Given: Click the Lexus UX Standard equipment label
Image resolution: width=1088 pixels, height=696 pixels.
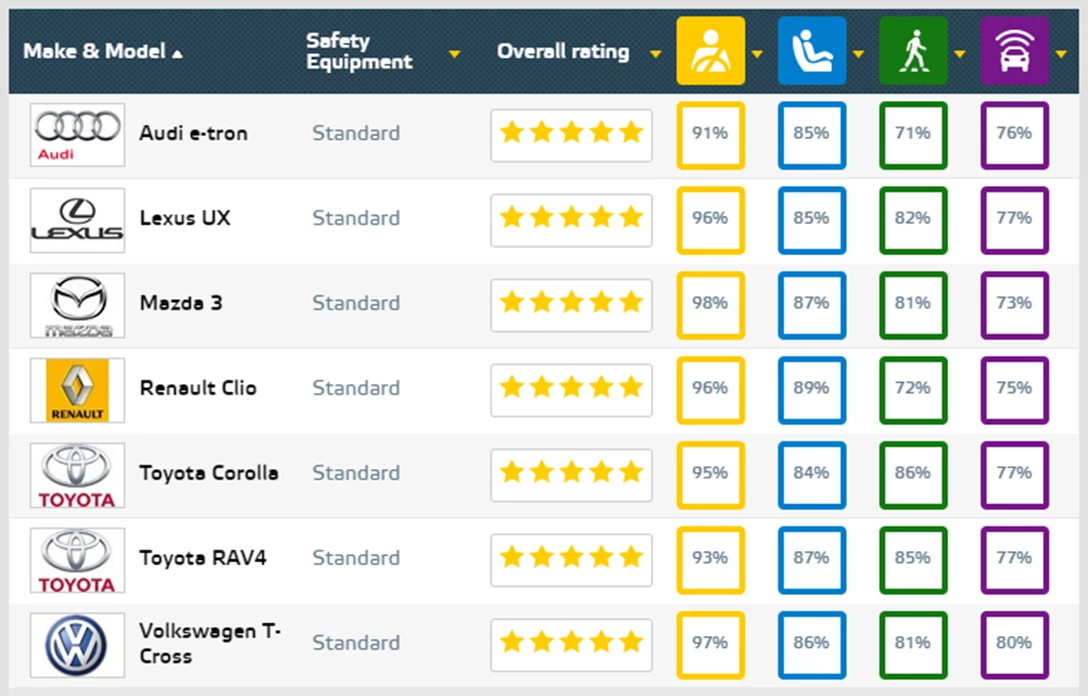Looking at the screenshot, I should 355,218.
